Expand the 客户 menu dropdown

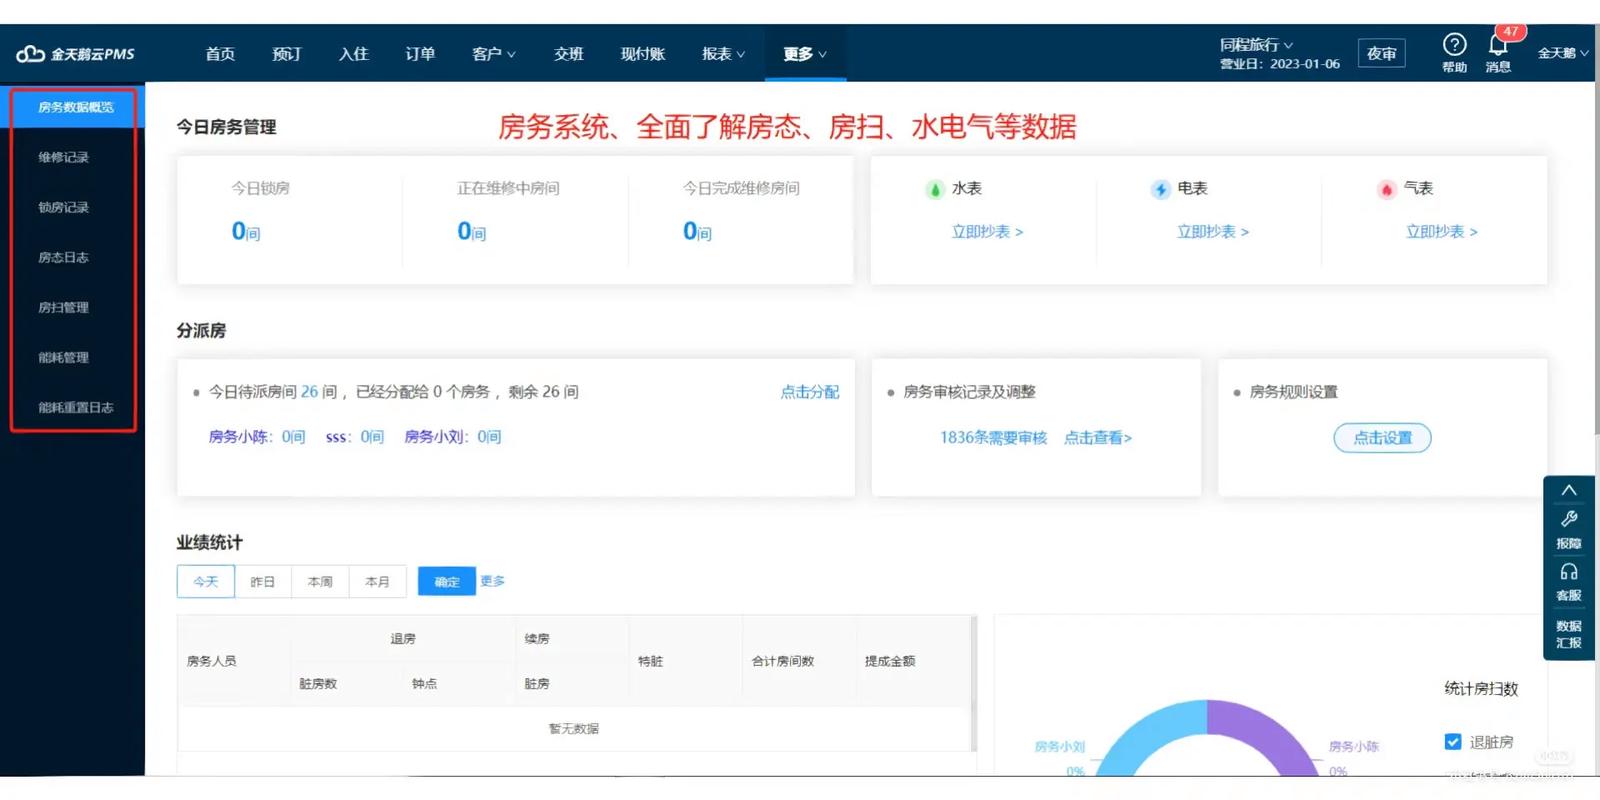(x=494, y=54)
